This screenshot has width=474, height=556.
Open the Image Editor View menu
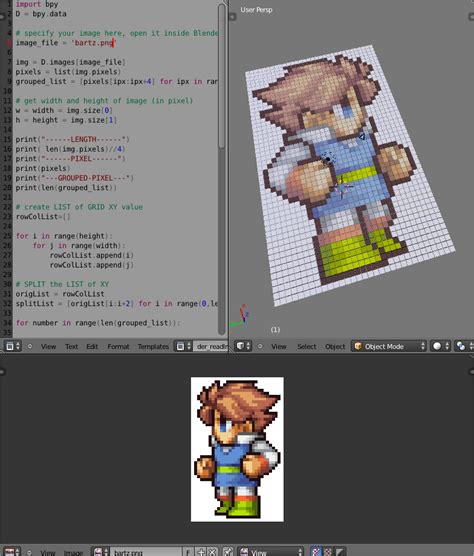click(x=48, y=552)
